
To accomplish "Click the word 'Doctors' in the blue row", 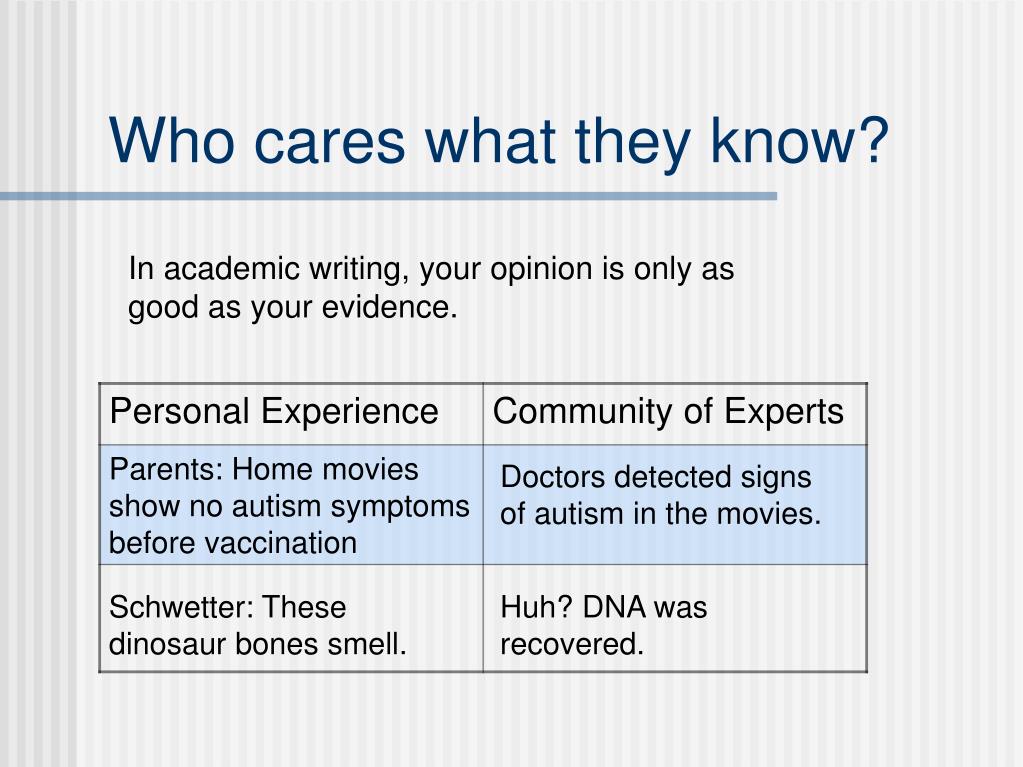I will click(553, 477).
